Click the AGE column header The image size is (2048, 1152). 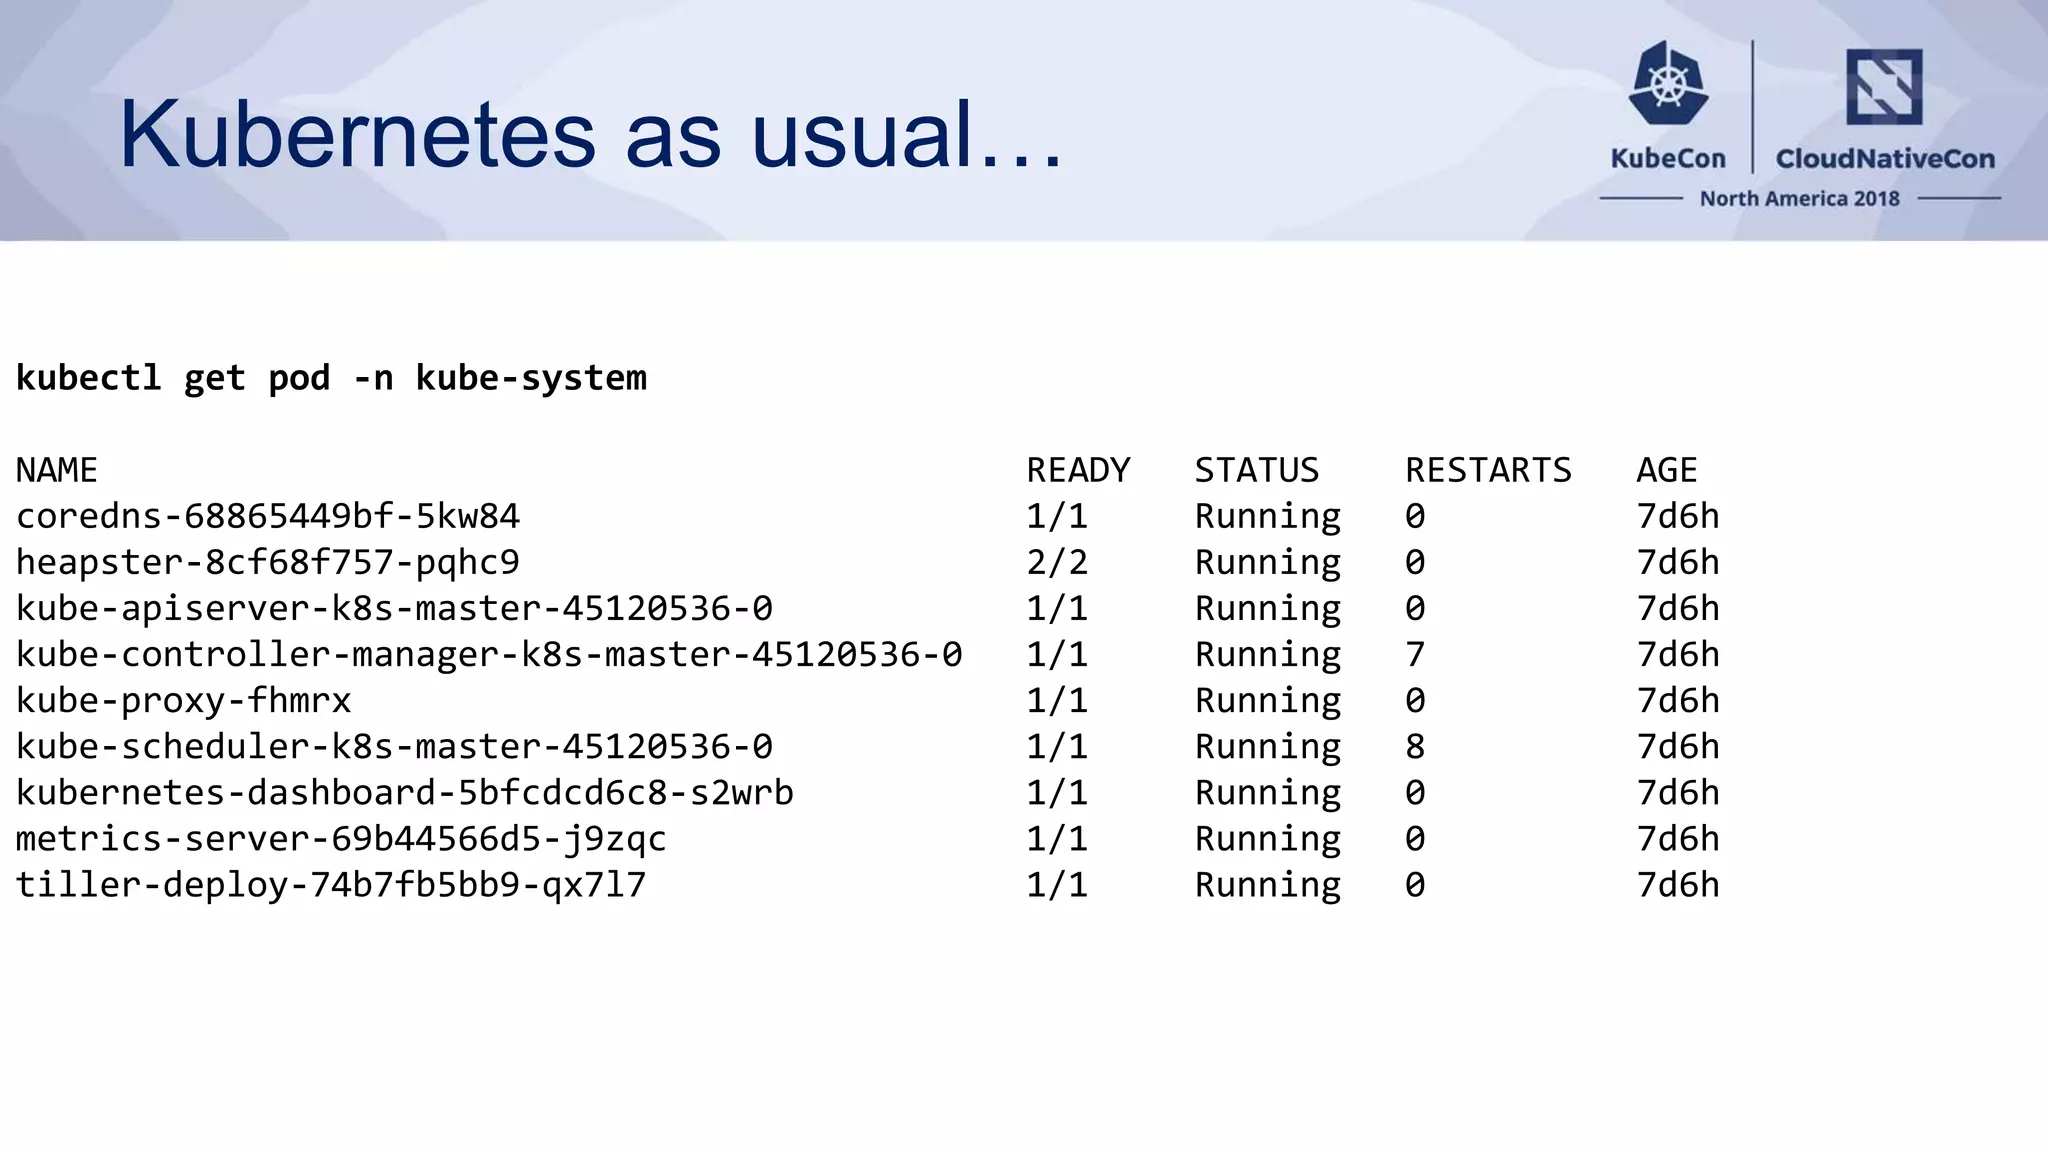tap(1667, 470)
